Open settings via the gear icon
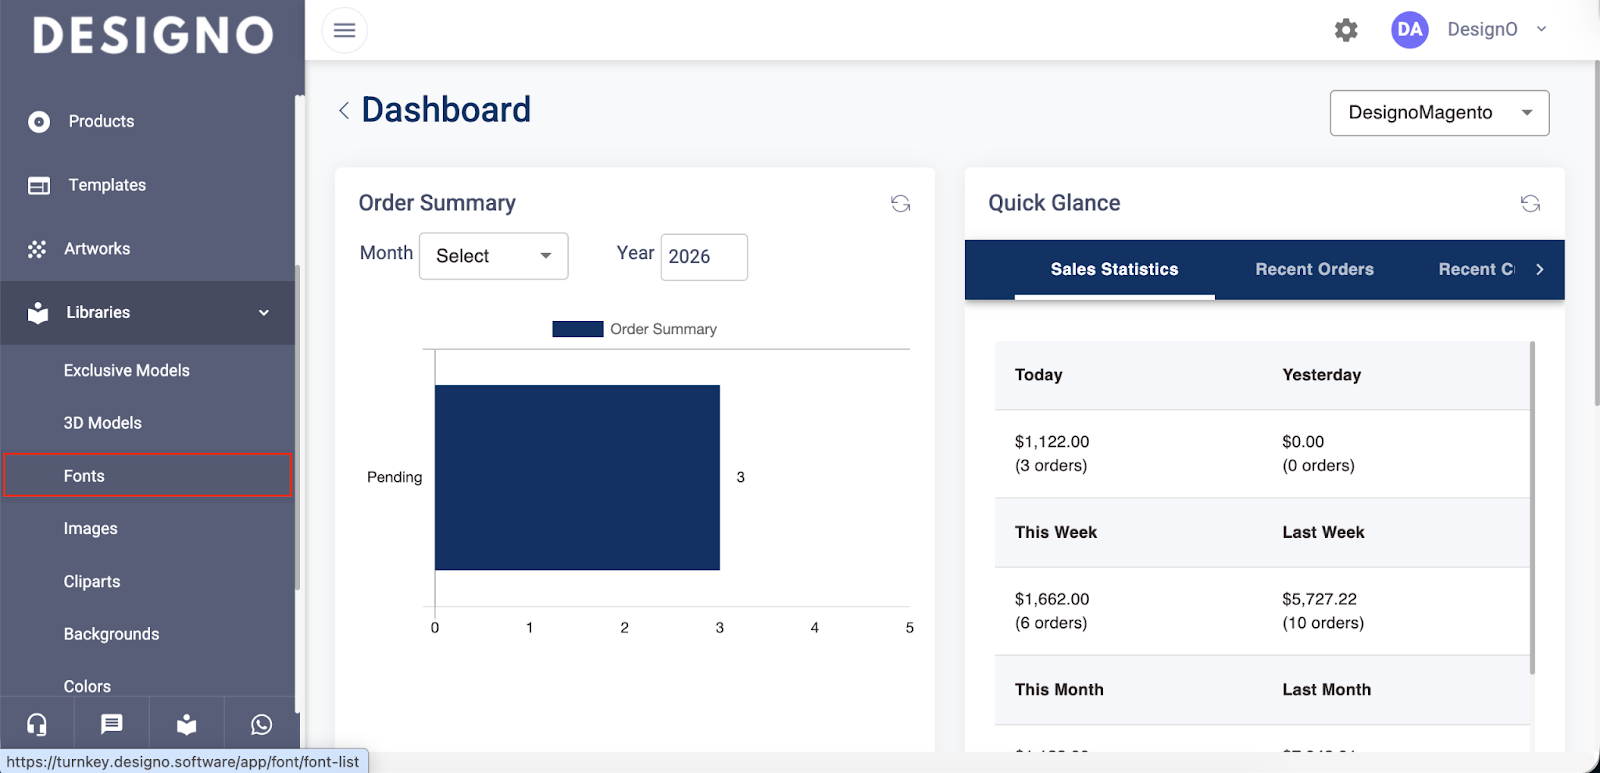Viewport: 1600px width, 773px height. [1346, 30]
